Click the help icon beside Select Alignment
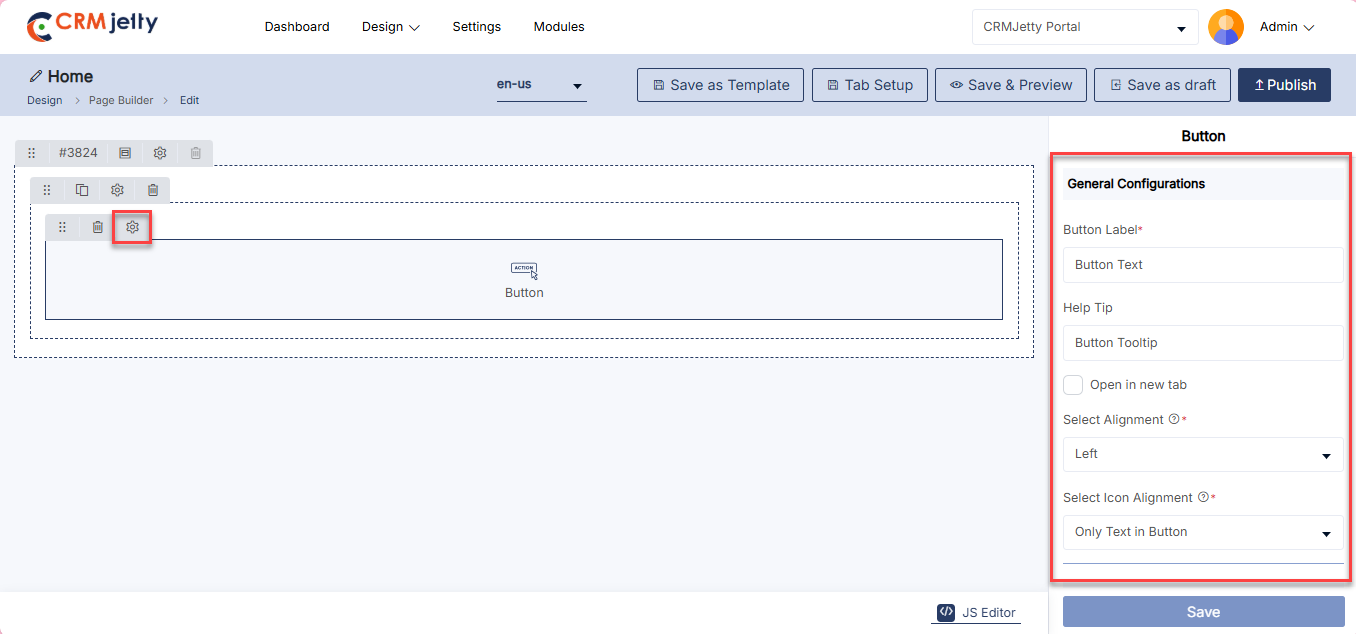 (1173, 420)
